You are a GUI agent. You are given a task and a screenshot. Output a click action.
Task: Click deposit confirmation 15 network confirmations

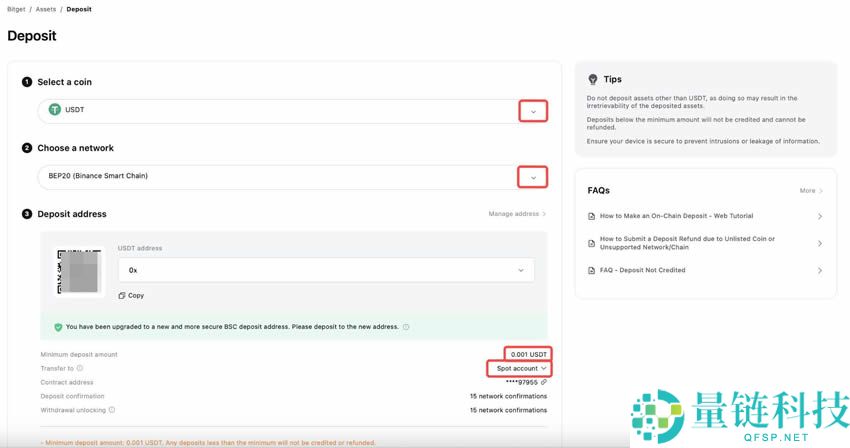pyautogui.click(x=508, y=396)
